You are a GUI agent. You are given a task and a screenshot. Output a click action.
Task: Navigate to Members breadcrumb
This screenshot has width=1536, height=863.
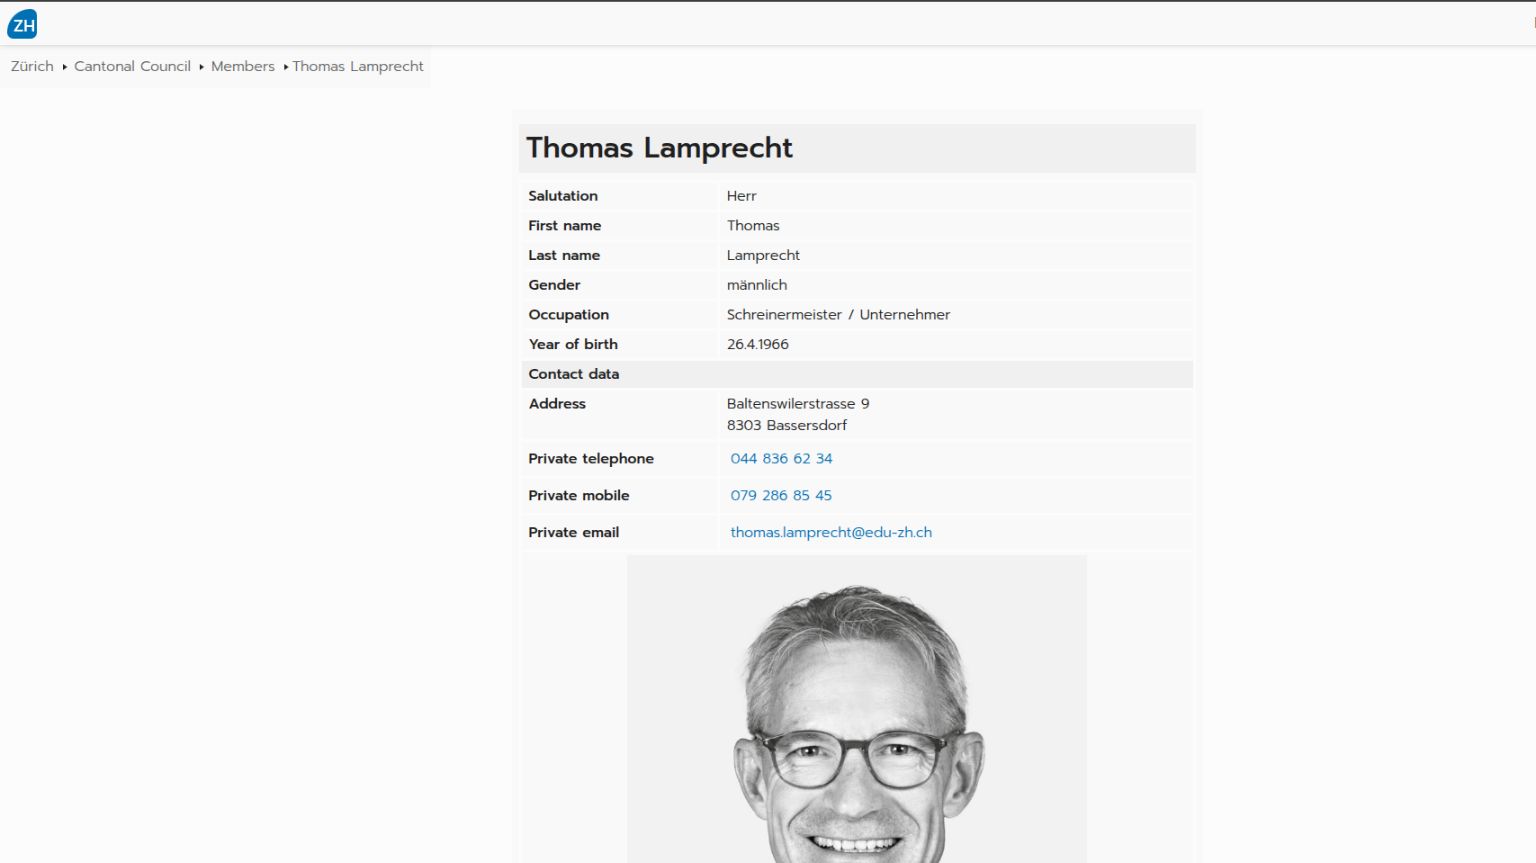pyautogui.click(x=243, y=66)
